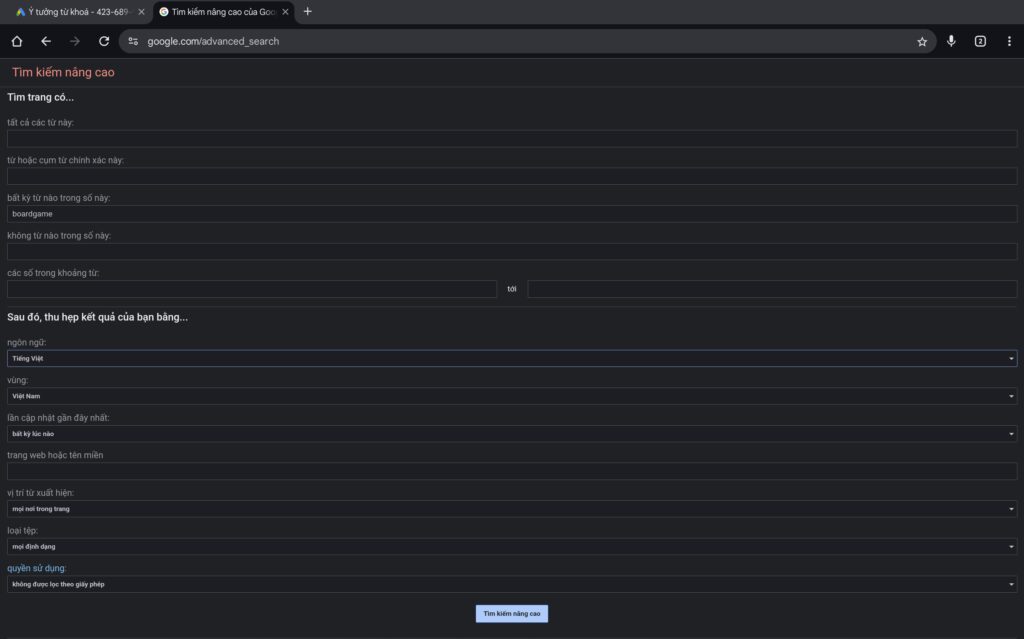Image resolution: width=1024 pixels, height=639 pixels.
Task: Click the "Tìm kiếm nâng cao" search button
Action: (511, 613)
